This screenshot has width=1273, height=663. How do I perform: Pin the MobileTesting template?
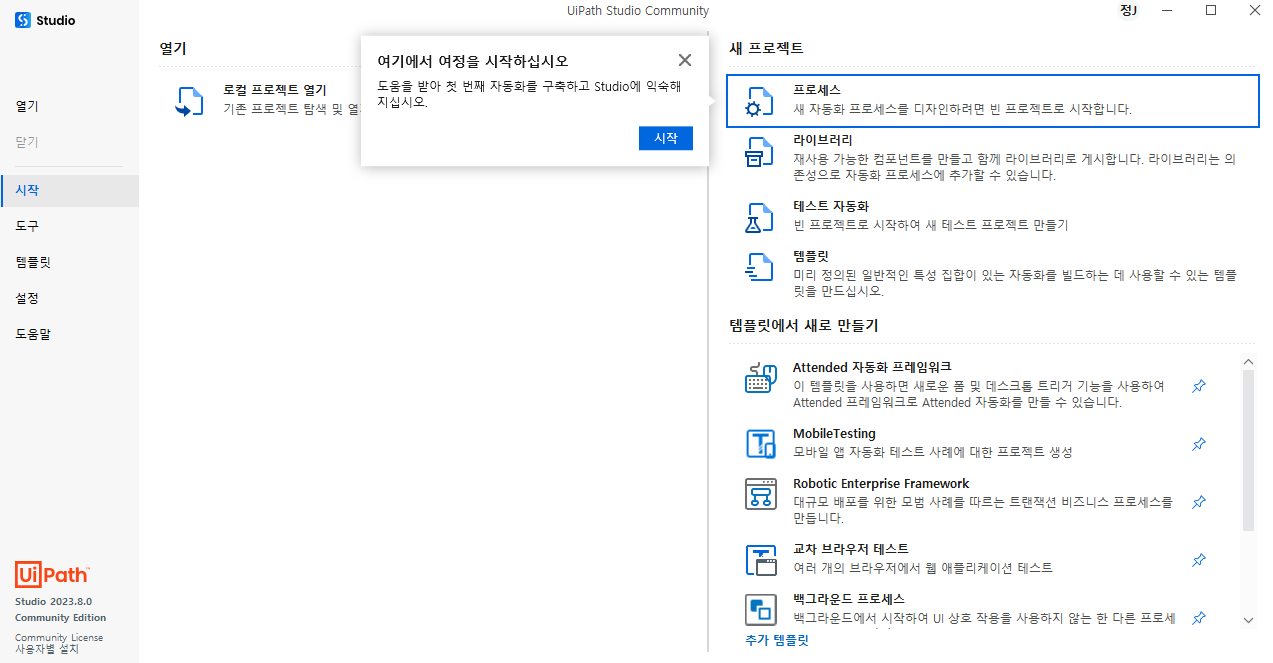pos(1199,444)
